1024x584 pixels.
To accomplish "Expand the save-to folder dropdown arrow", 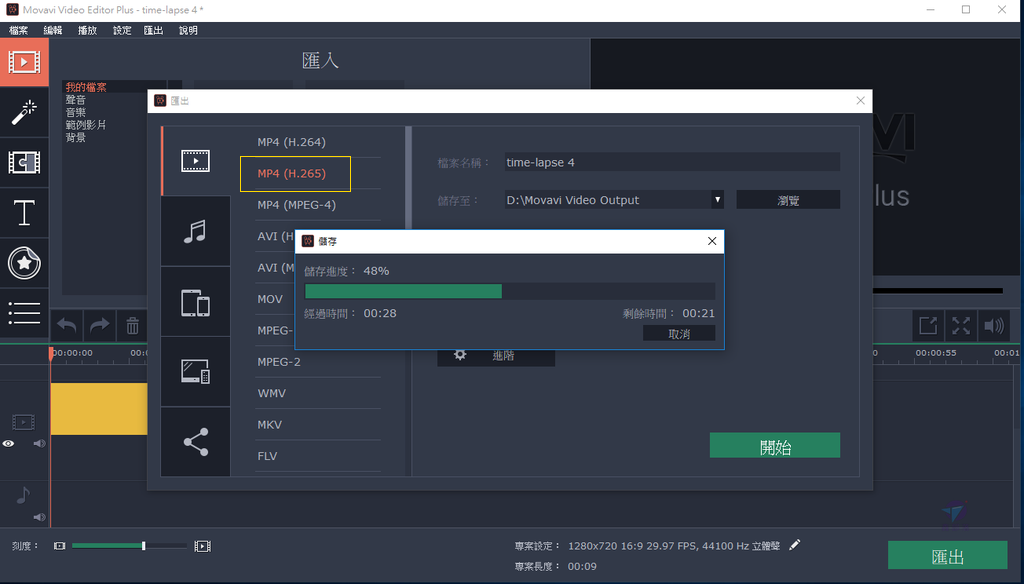I will click(718, 200).
